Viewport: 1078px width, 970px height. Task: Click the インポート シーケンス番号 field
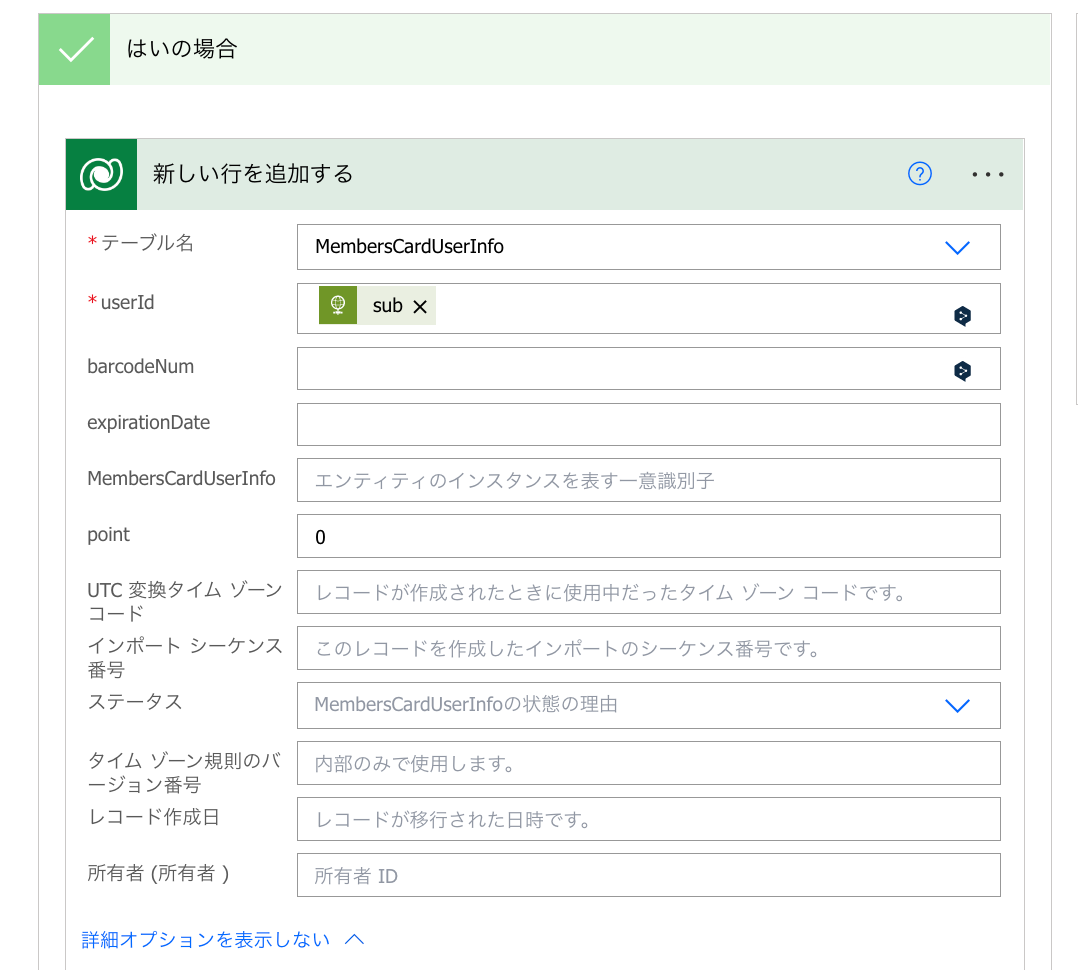pos(649,648)
